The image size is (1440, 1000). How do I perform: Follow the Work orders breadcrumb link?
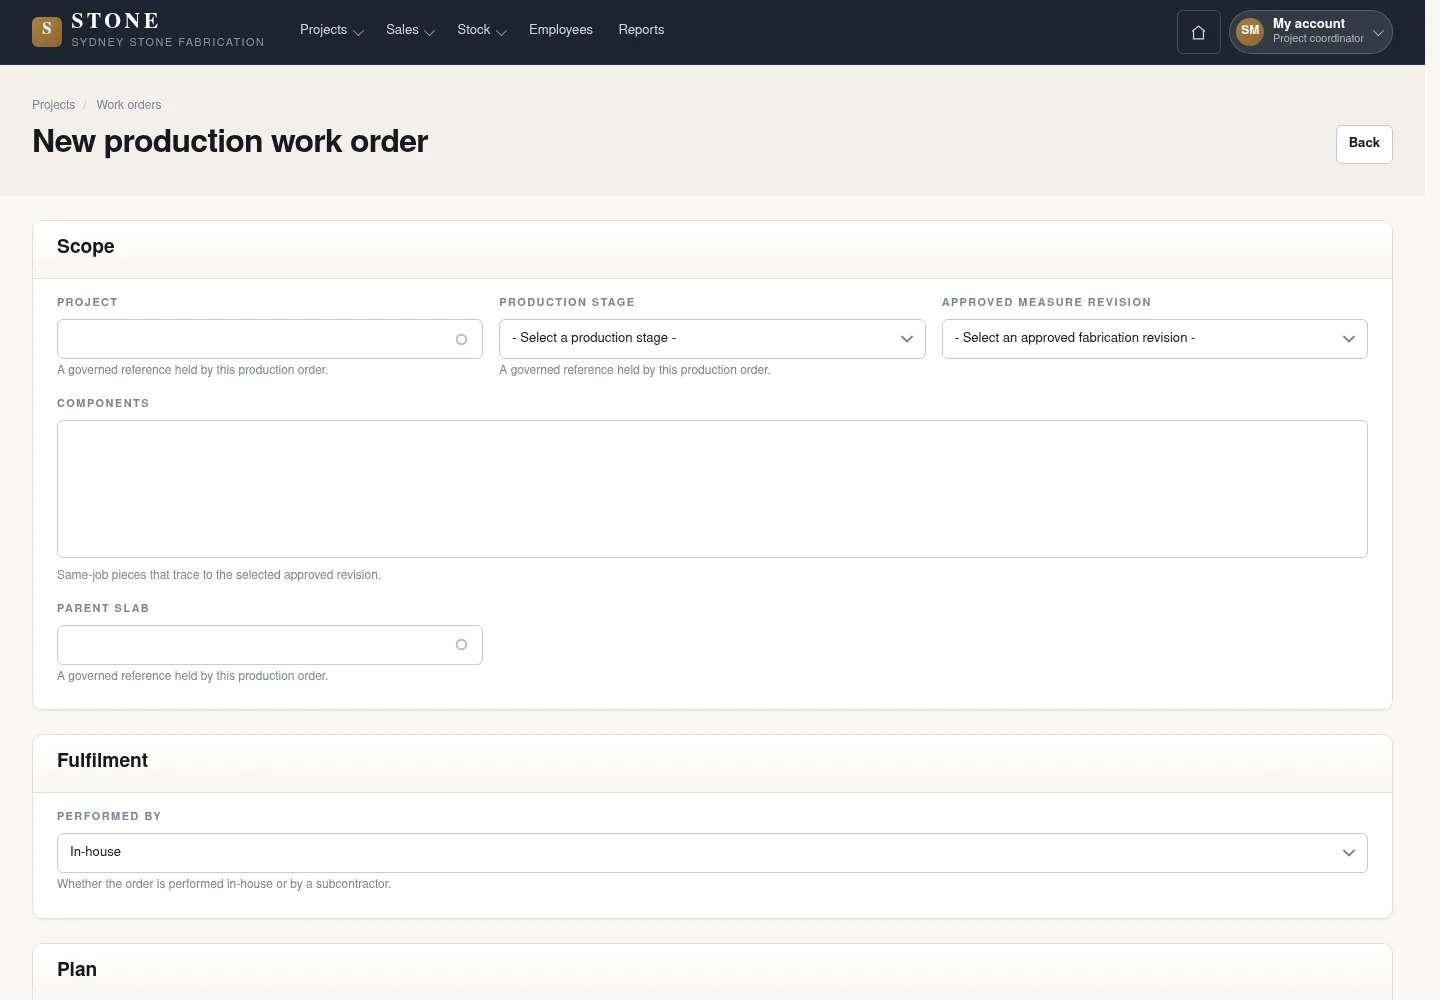point(129,105)
